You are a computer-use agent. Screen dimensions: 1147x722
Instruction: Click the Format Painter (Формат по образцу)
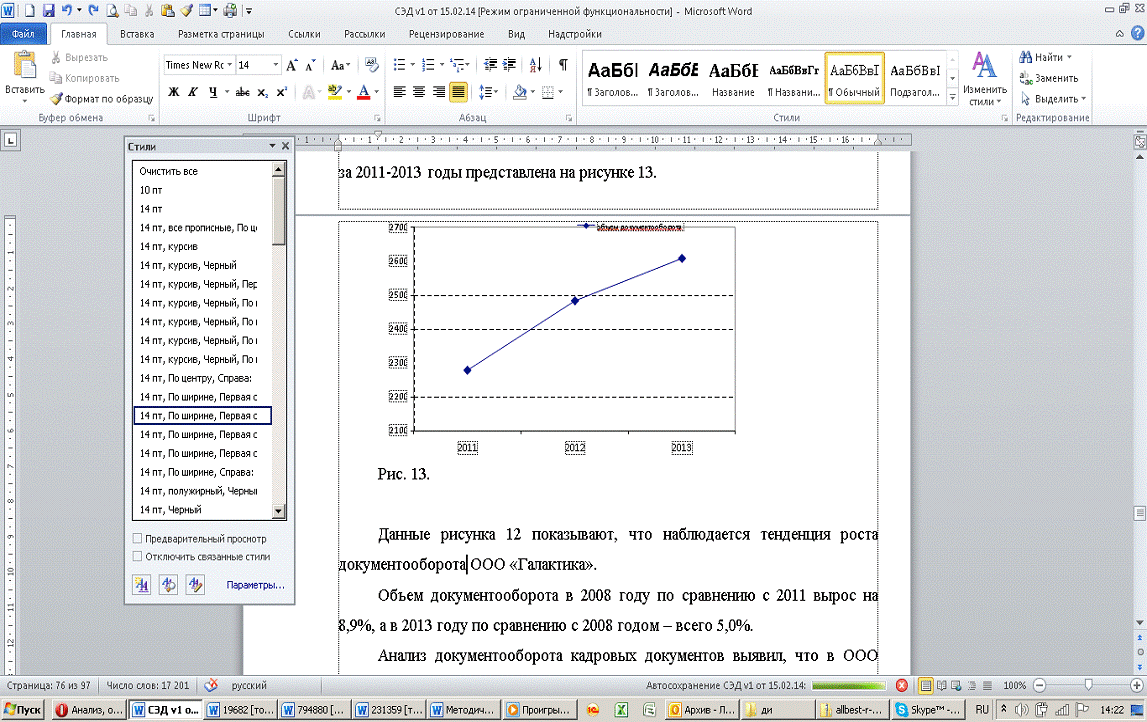(x=101, y=99)
